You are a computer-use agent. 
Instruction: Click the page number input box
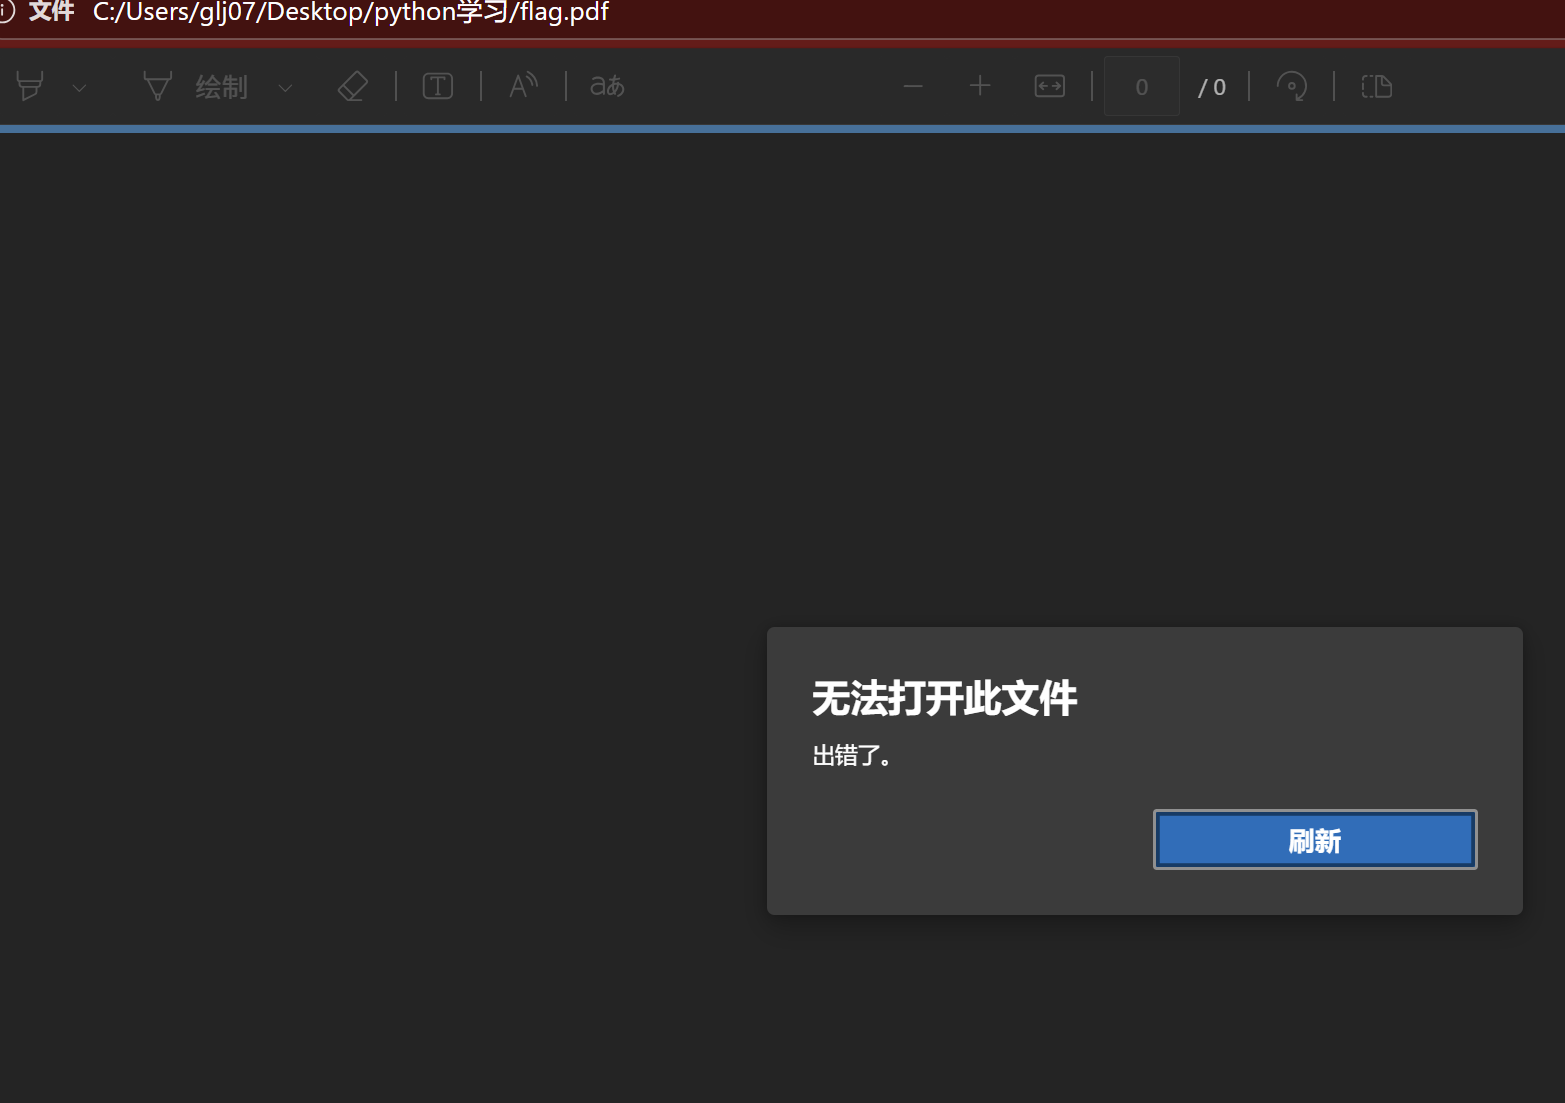[x=1141, y=87]
